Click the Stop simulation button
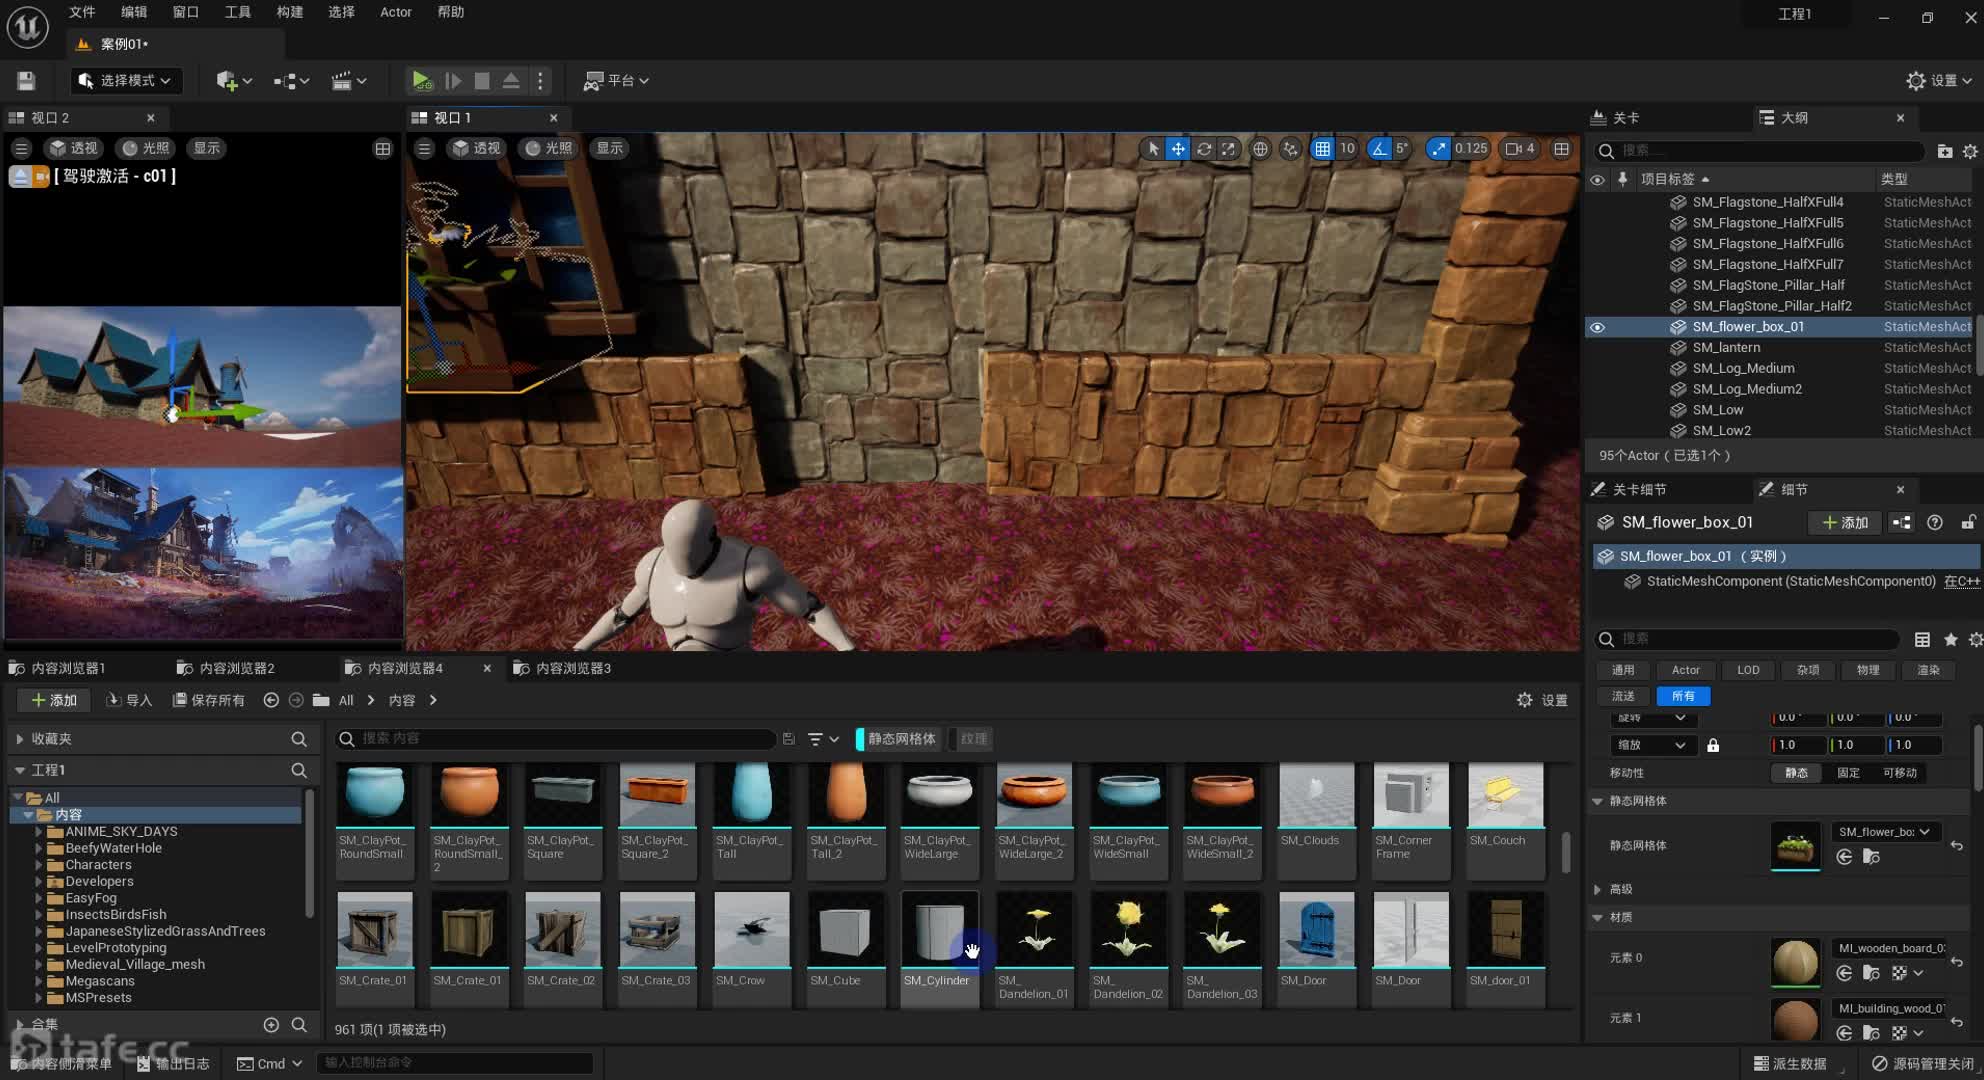This screenshot has width=1984, height=1080. pyautogui.click(x=482, y=81)
